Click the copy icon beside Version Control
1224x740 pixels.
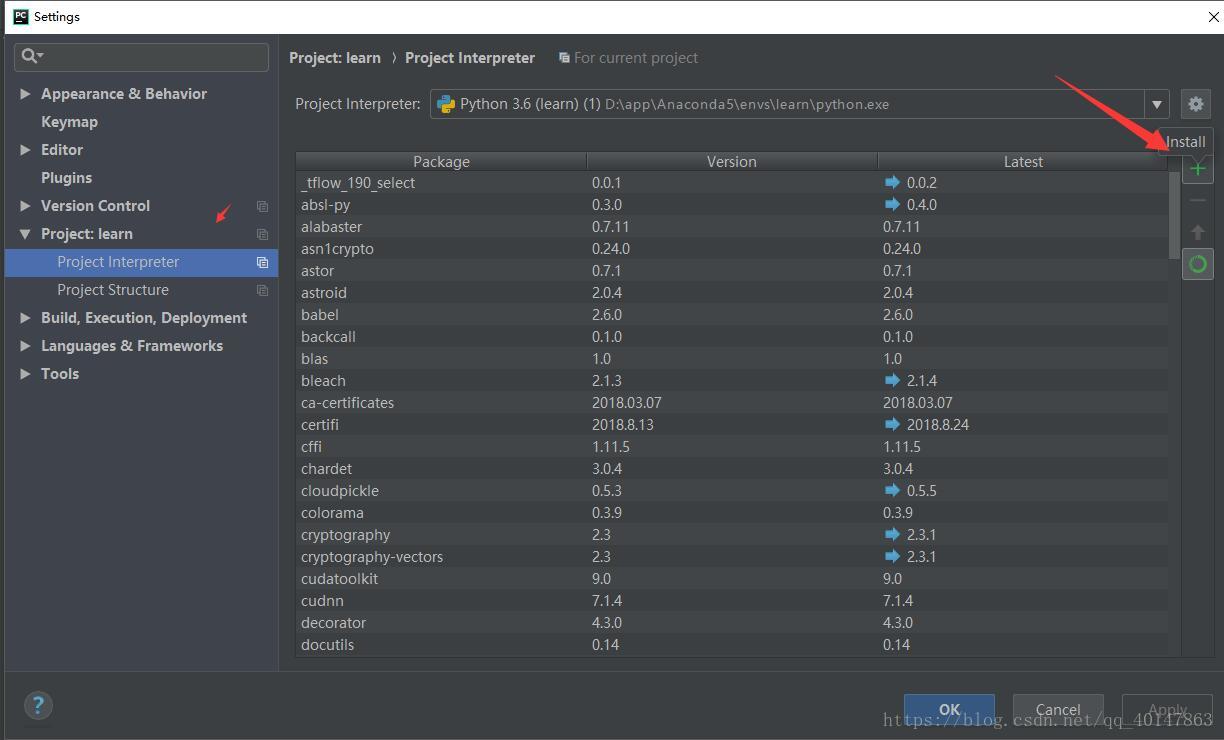[x=262, y=206]
